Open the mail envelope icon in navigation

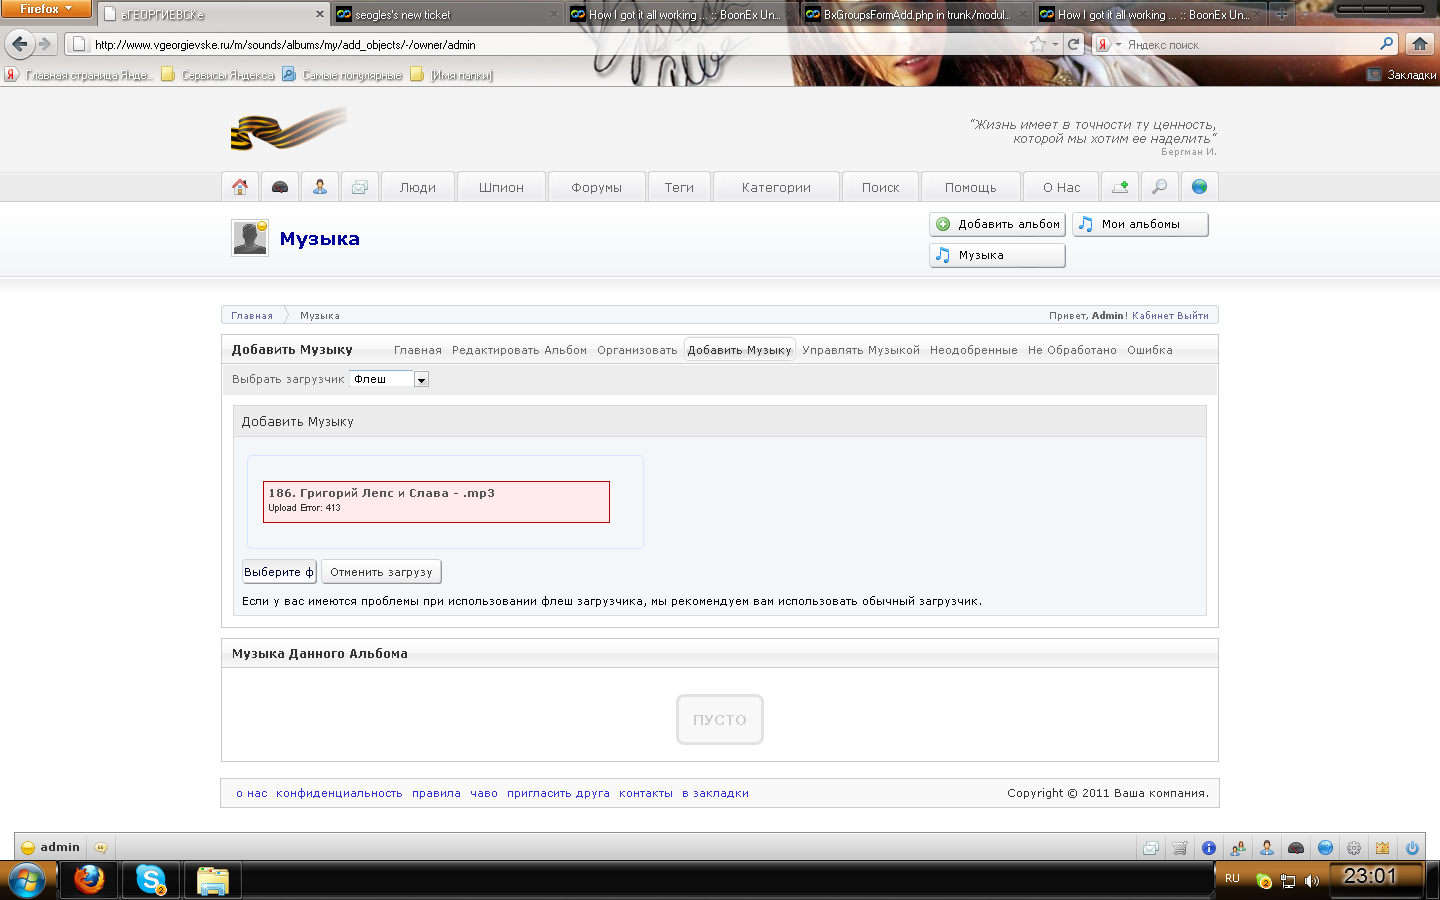click(x=360, y=187)
